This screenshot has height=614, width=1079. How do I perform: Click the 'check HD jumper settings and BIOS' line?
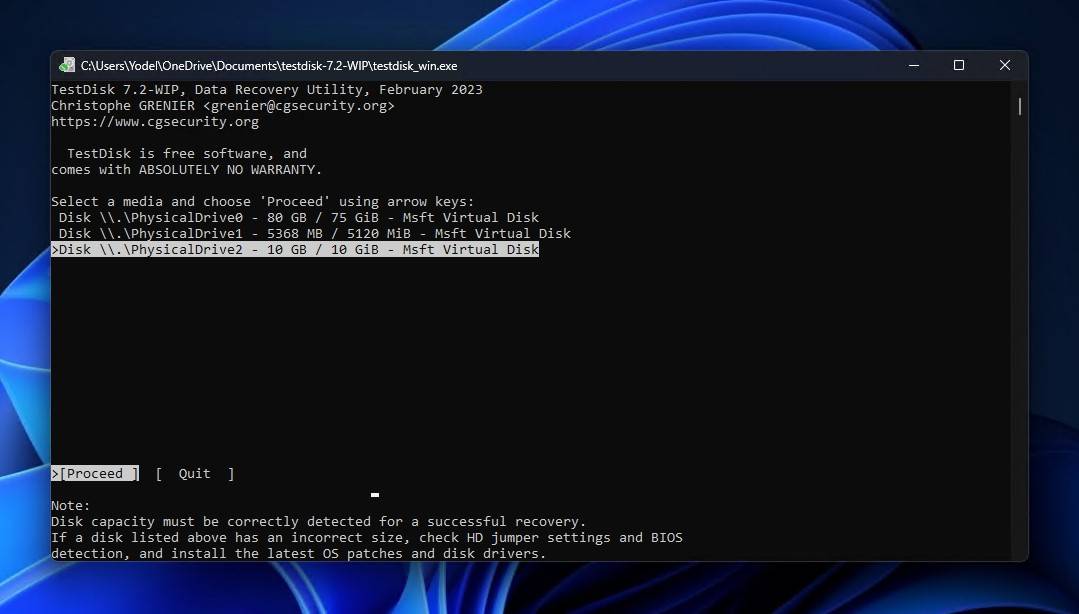tap(367, 537)
